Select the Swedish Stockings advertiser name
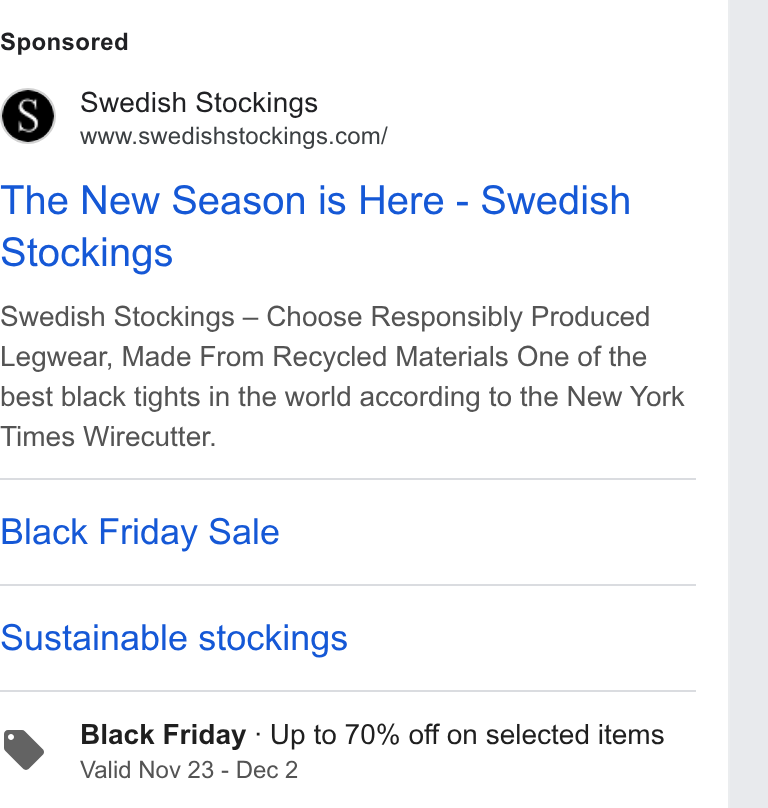 pos(199,103)
